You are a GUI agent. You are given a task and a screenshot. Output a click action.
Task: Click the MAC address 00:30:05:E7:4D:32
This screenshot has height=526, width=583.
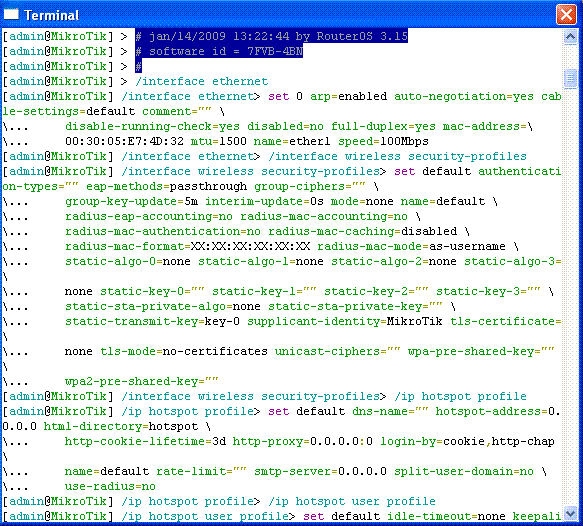pos(124,141)
